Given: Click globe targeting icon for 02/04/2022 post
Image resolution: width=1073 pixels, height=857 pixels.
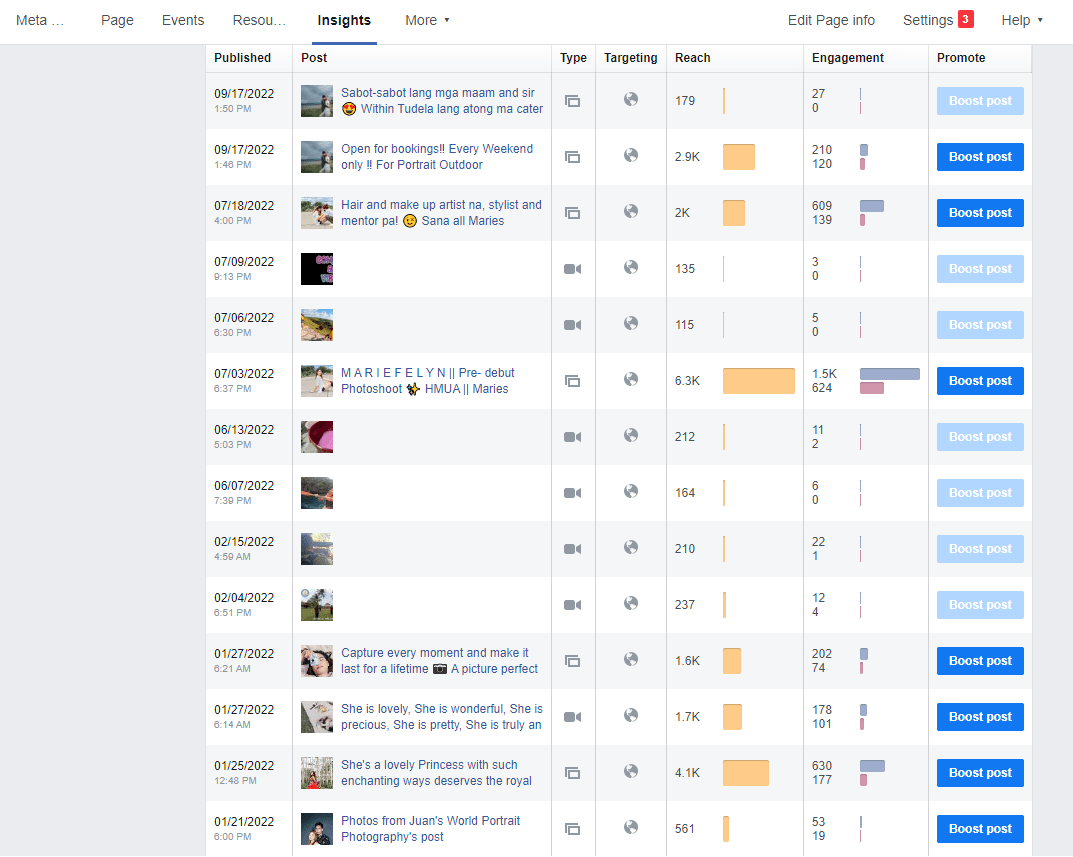Looking at the screenshot, I should pos(631,603).
